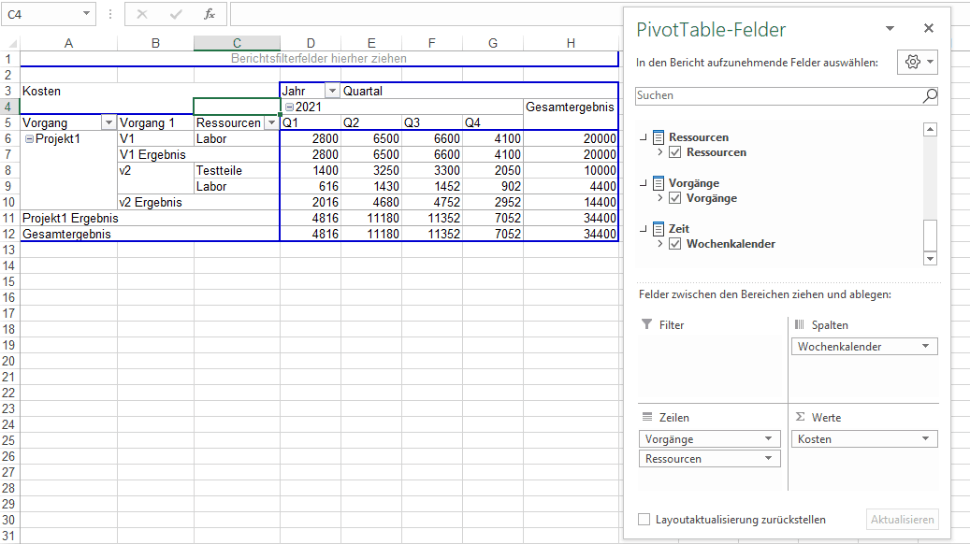
Task: Open Vorgänge dropdown in Zeilen area
Action: 768,439
